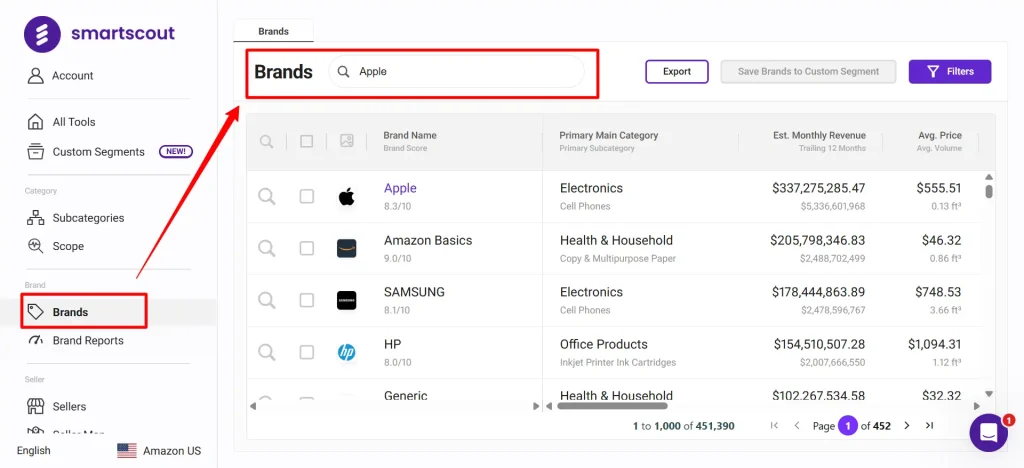Screen dimensions: 1024x468
Task: Click the Export button
Action: [677, 72]
